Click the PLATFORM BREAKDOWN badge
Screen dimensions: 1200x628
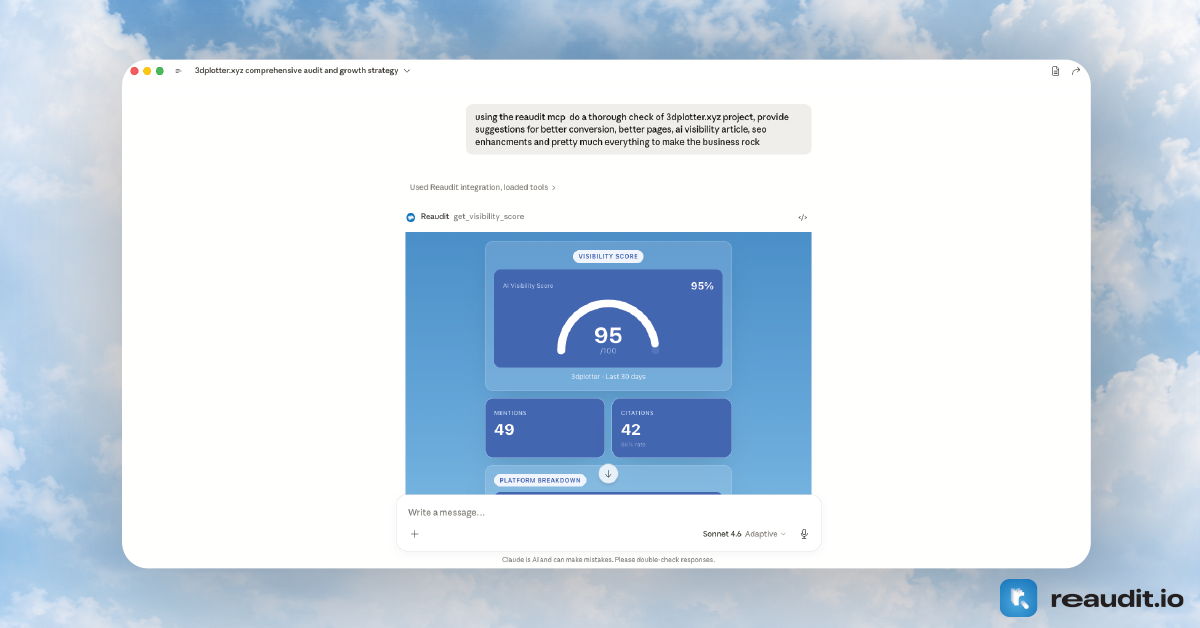point(540,480)
